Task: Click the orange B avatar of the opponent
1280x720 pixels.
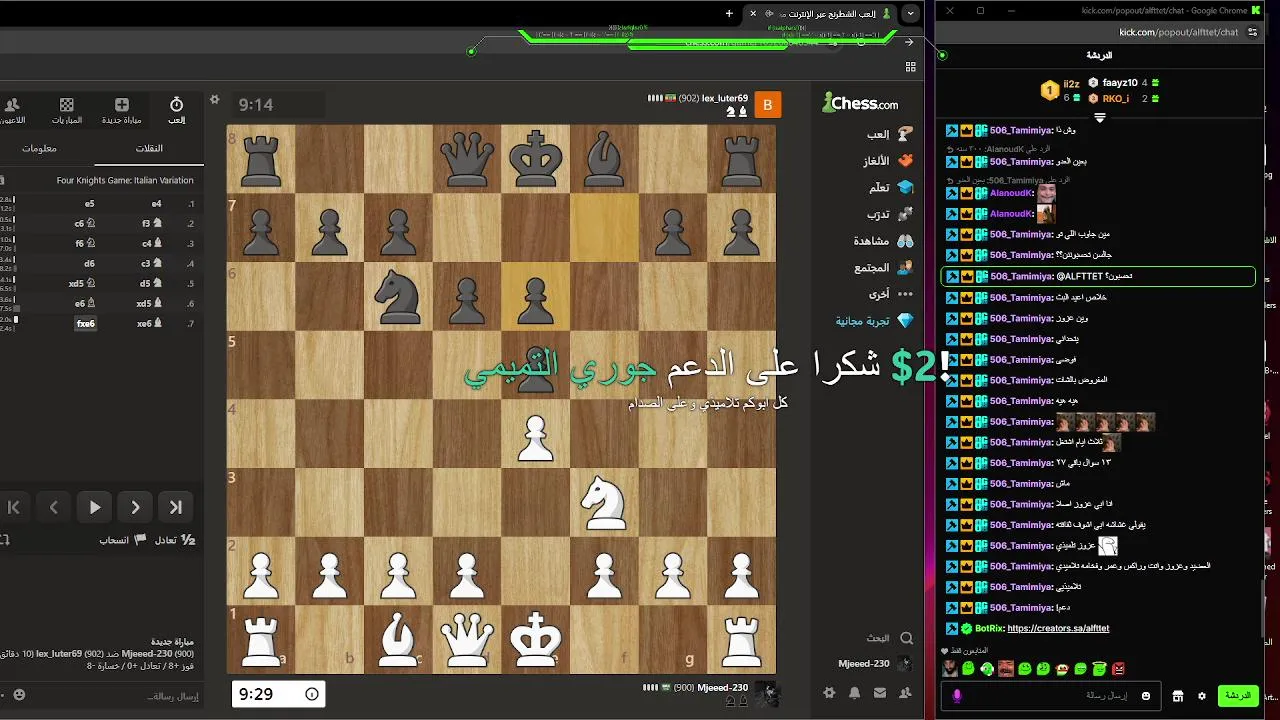Action: pyautogui.click(x=767, y=104)
